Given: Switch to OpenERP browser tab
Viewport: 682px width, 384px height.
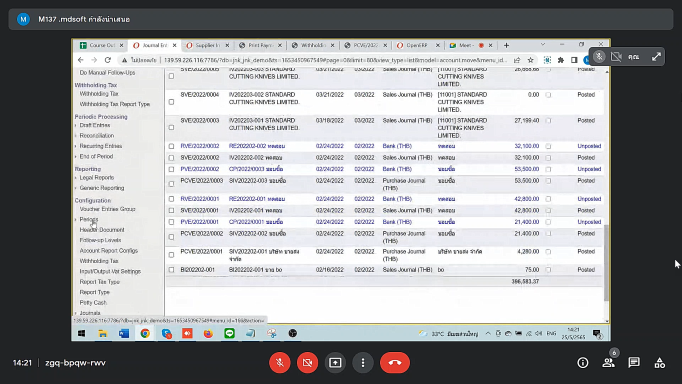Looking at the screenshot, I should pos(418,45).
